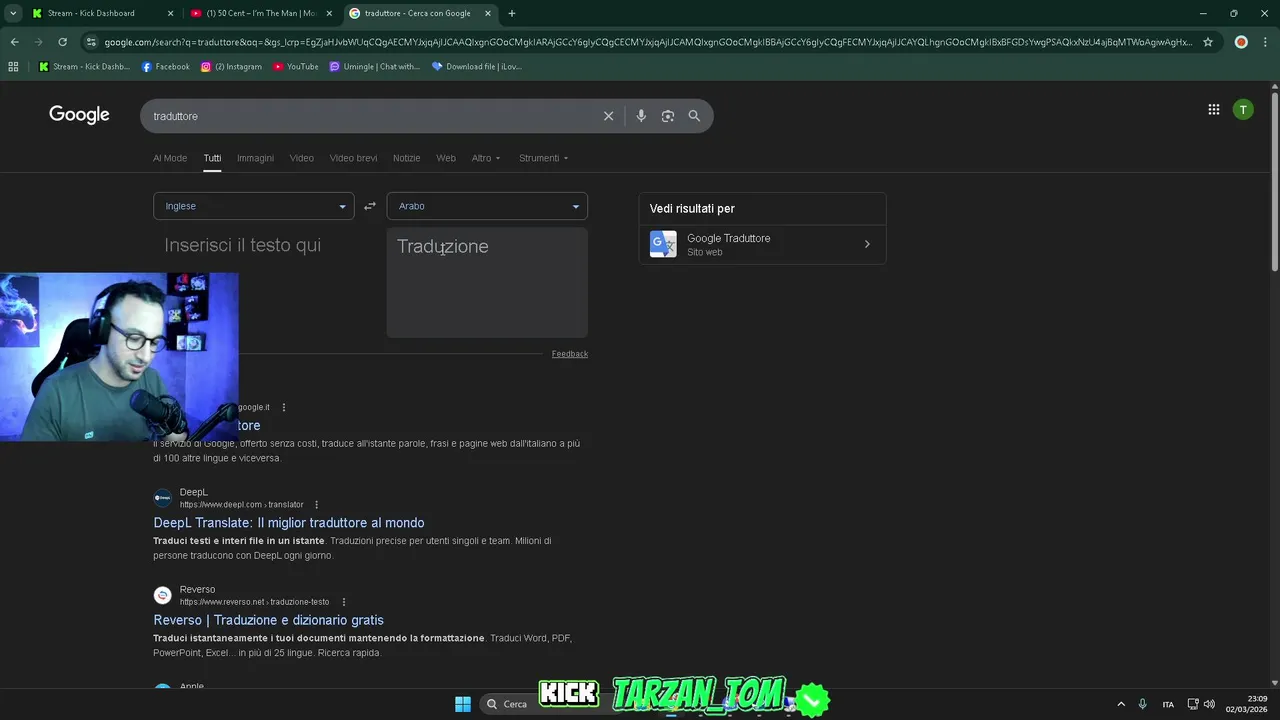
Task: Open search by image camera icon
Action: point(668,116)
